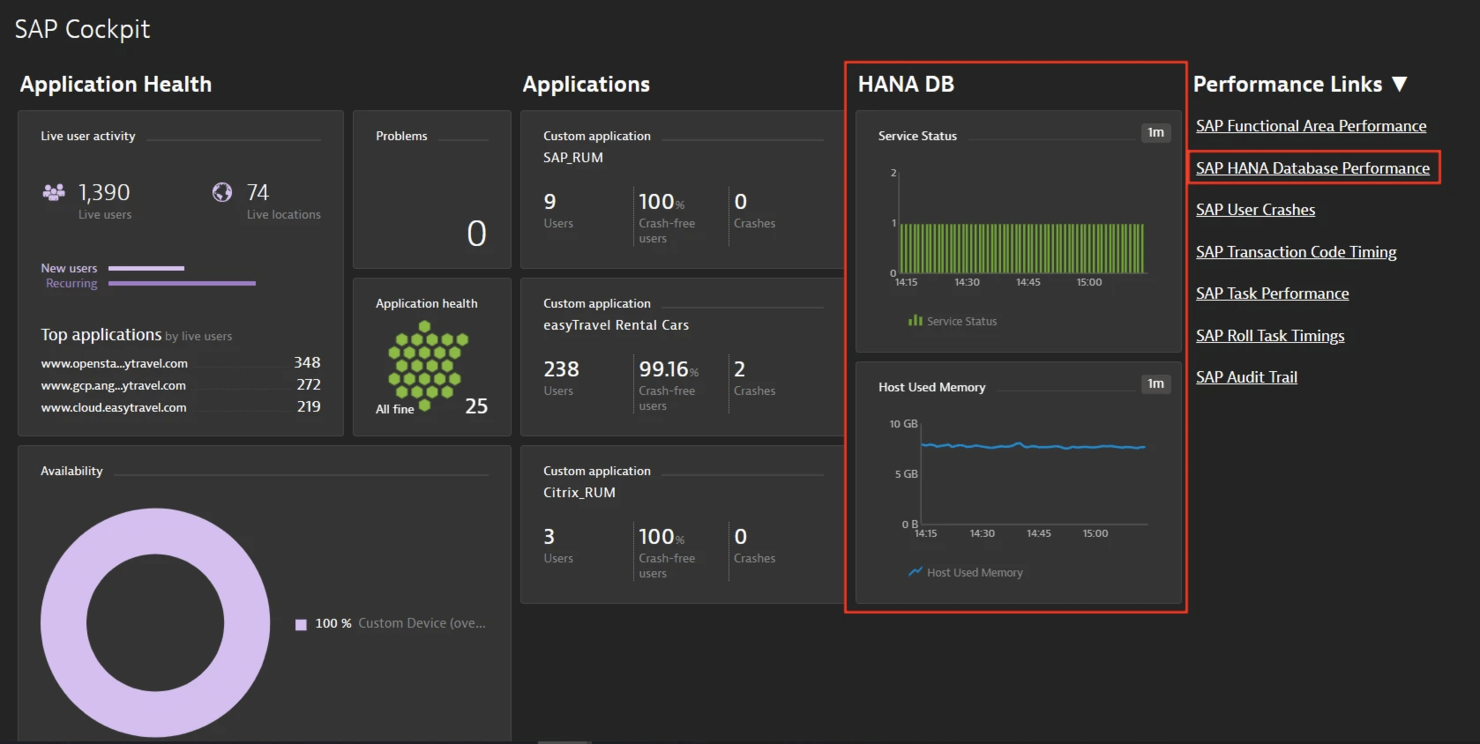Follow the SAP Audit Trail link
The width and height of the screenshot is (1480, 744).
1246,377
